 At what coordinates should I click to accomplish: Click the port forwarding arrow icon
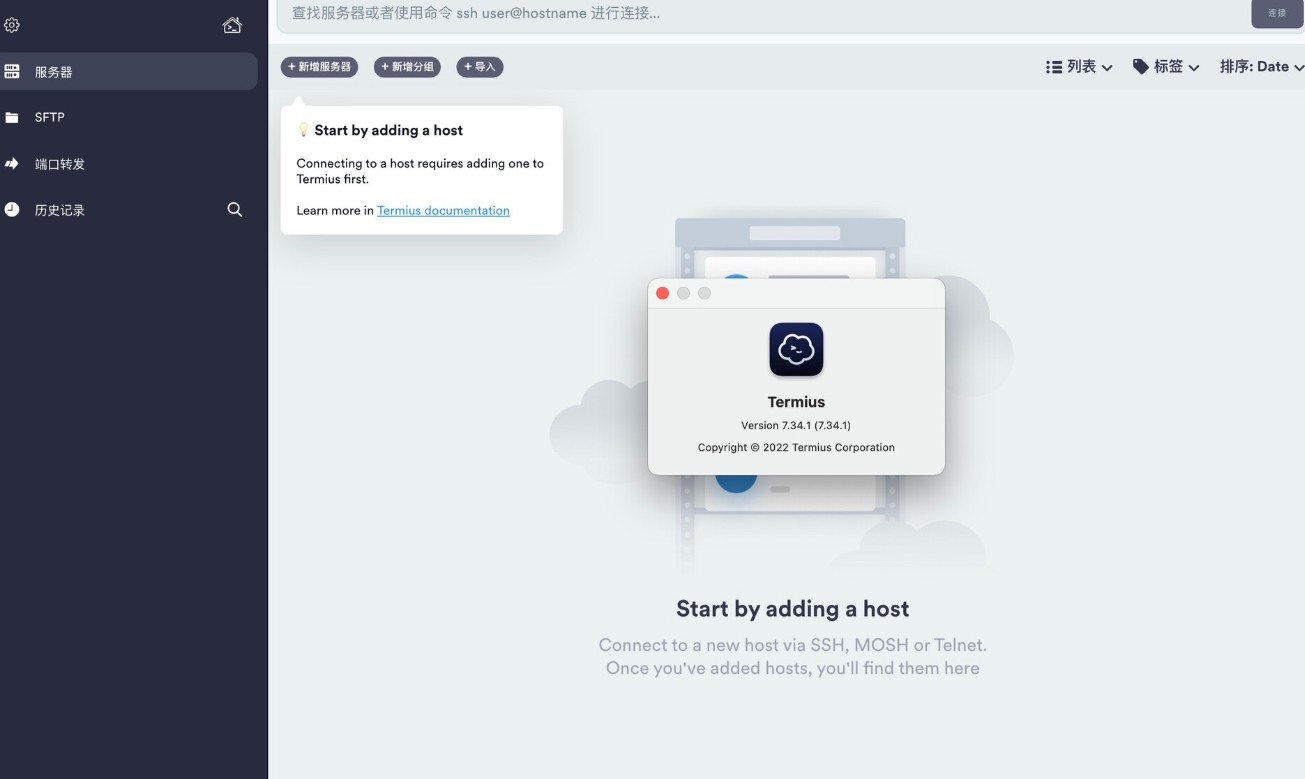12,163
